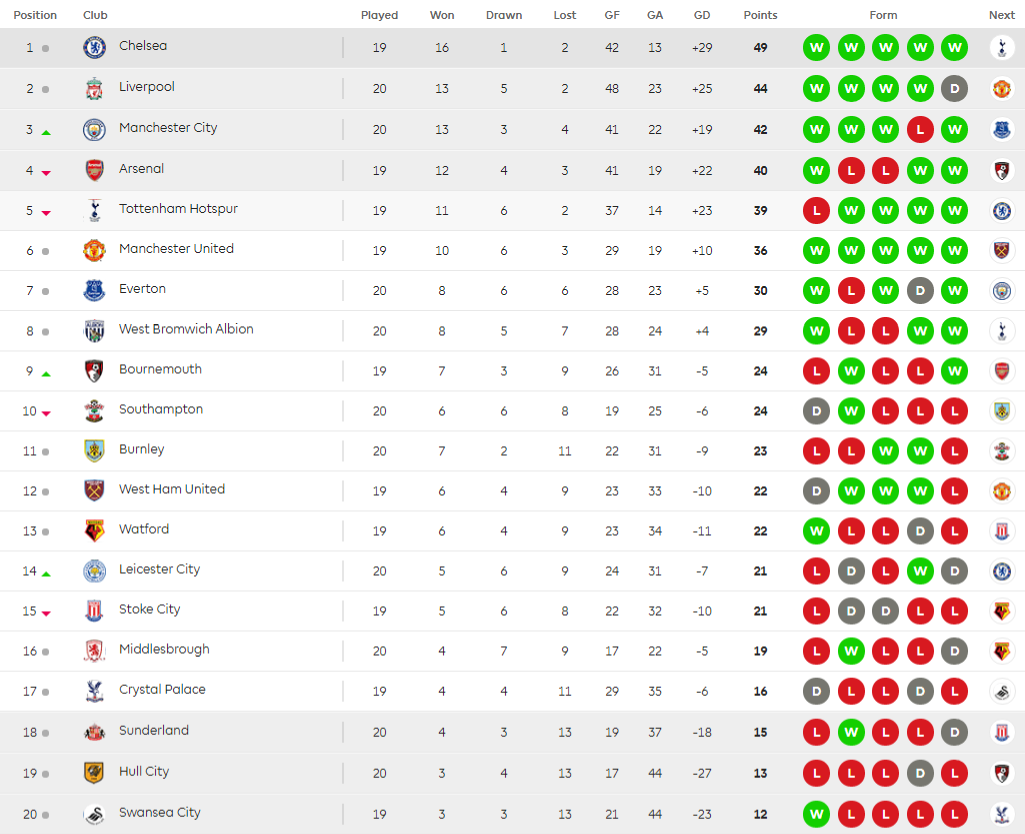Open the Manchester United club link
This screenshot has width=1025, height=834.
(176, 249)
